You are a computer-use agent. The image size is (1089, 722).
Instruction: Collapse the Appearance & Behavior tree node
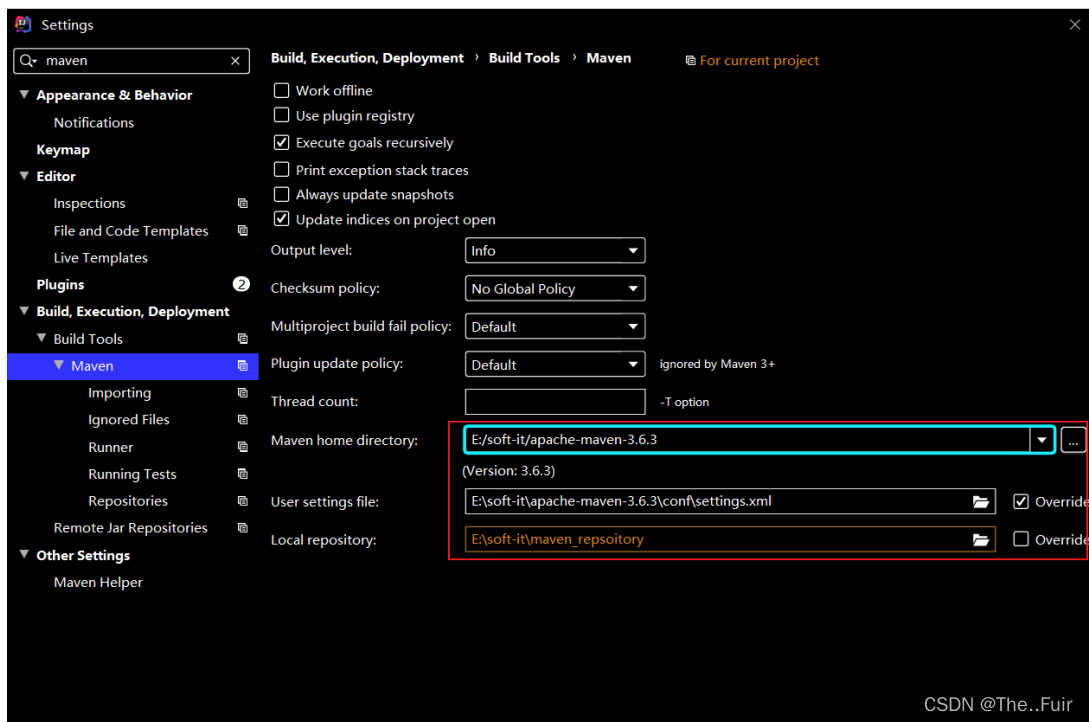[x=24, y=94]
